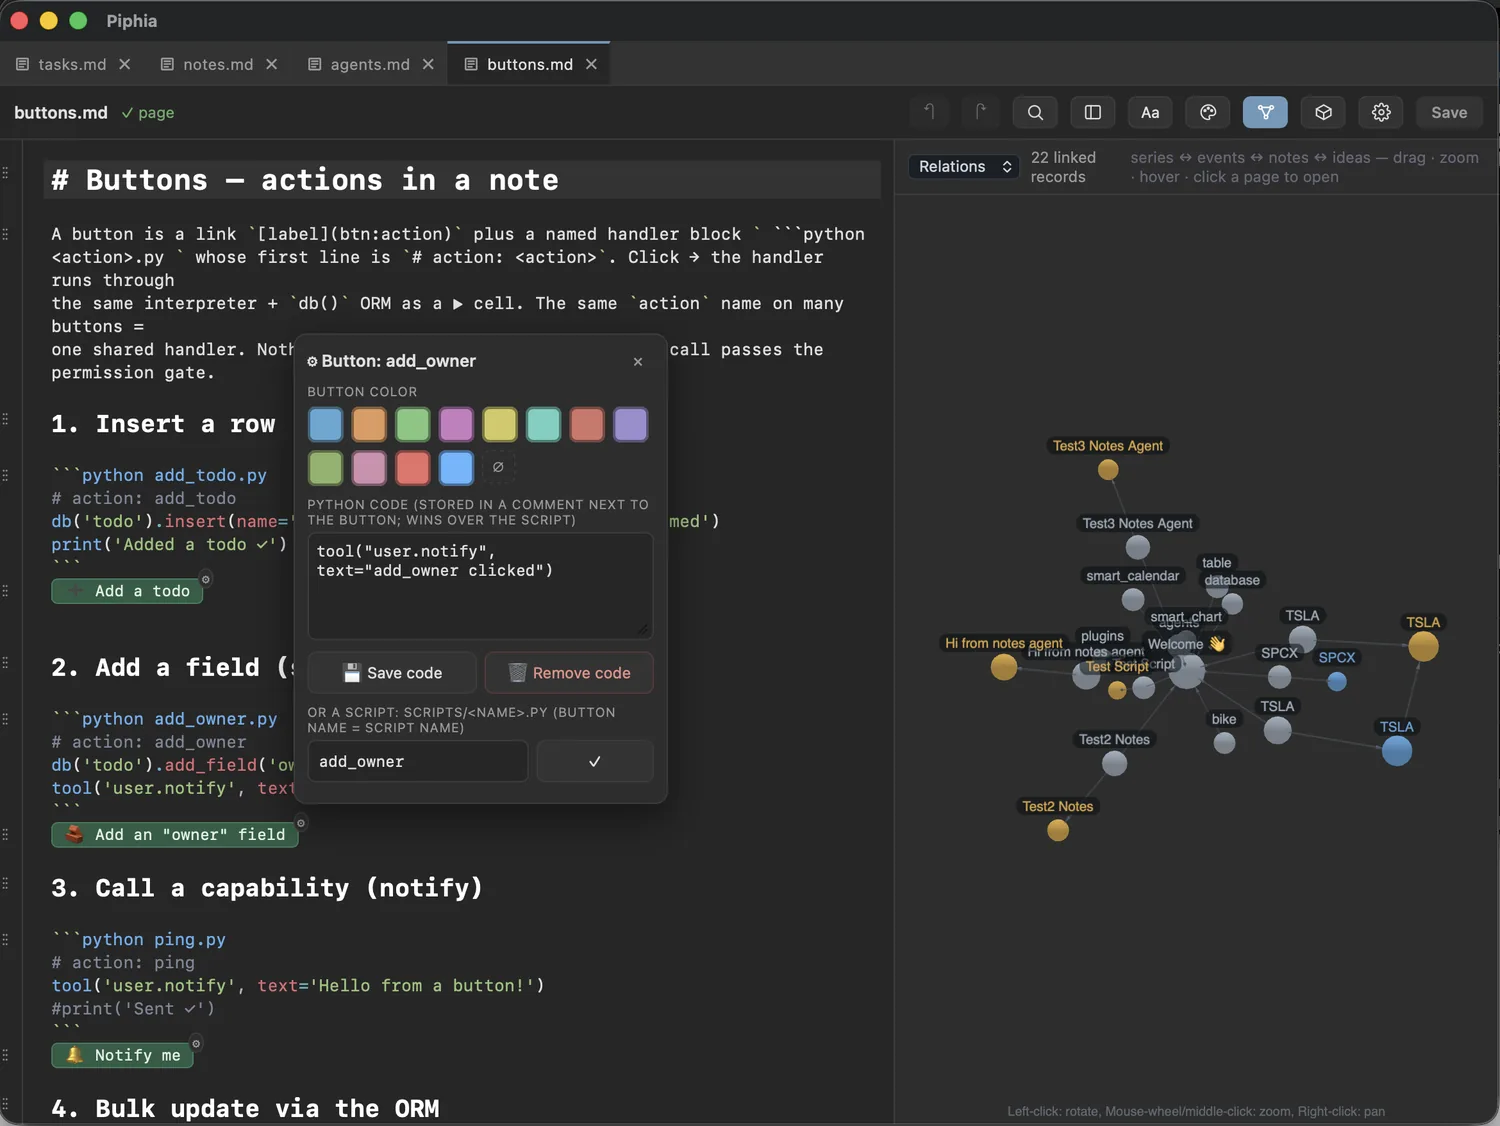Close the agents.md tab
The image size is (1500, 1126).
pos(428,64)
